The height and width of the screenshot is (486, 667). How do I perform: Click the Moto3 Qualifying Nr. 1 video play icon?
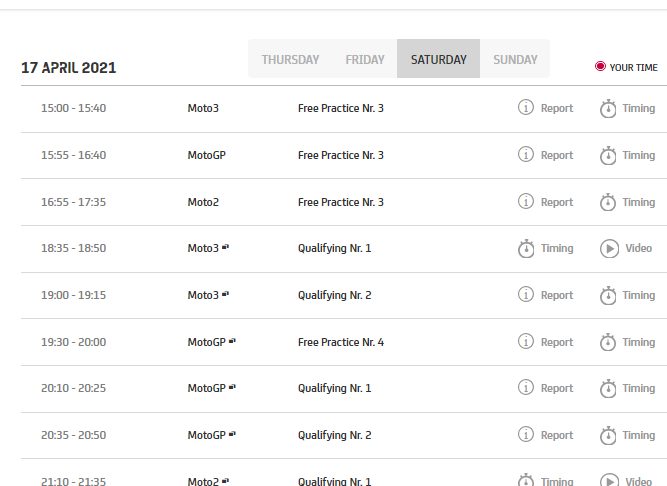[x=608, y=248]
